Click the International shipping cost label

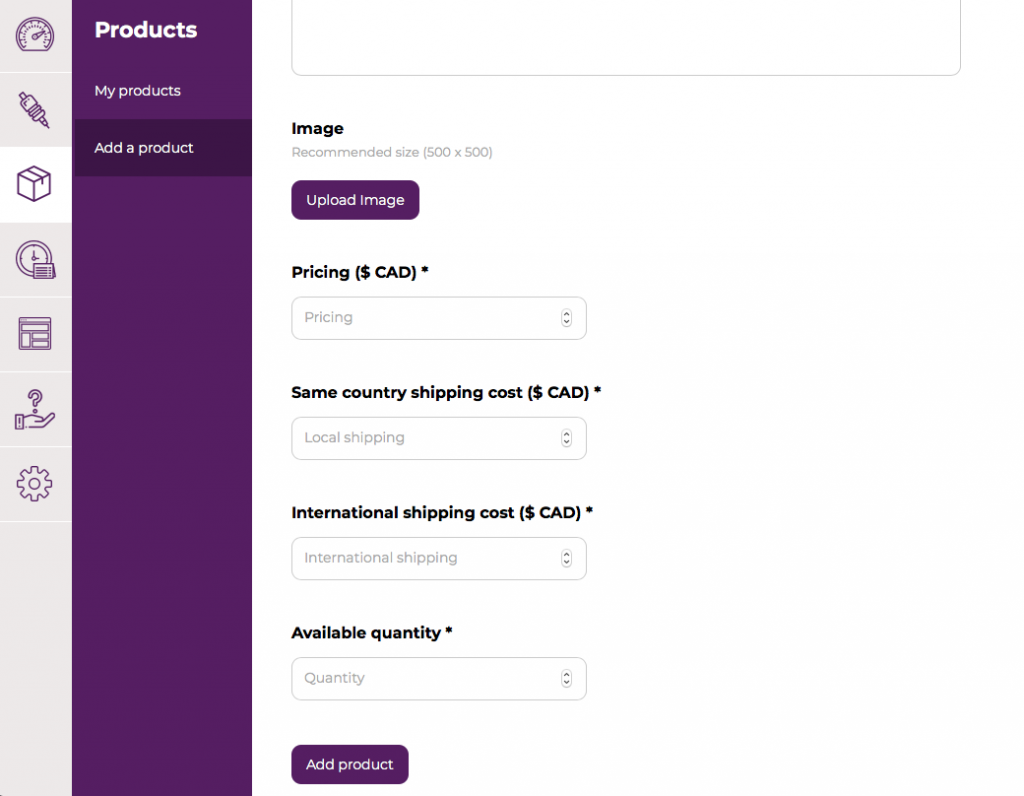[x=442, y=513]
